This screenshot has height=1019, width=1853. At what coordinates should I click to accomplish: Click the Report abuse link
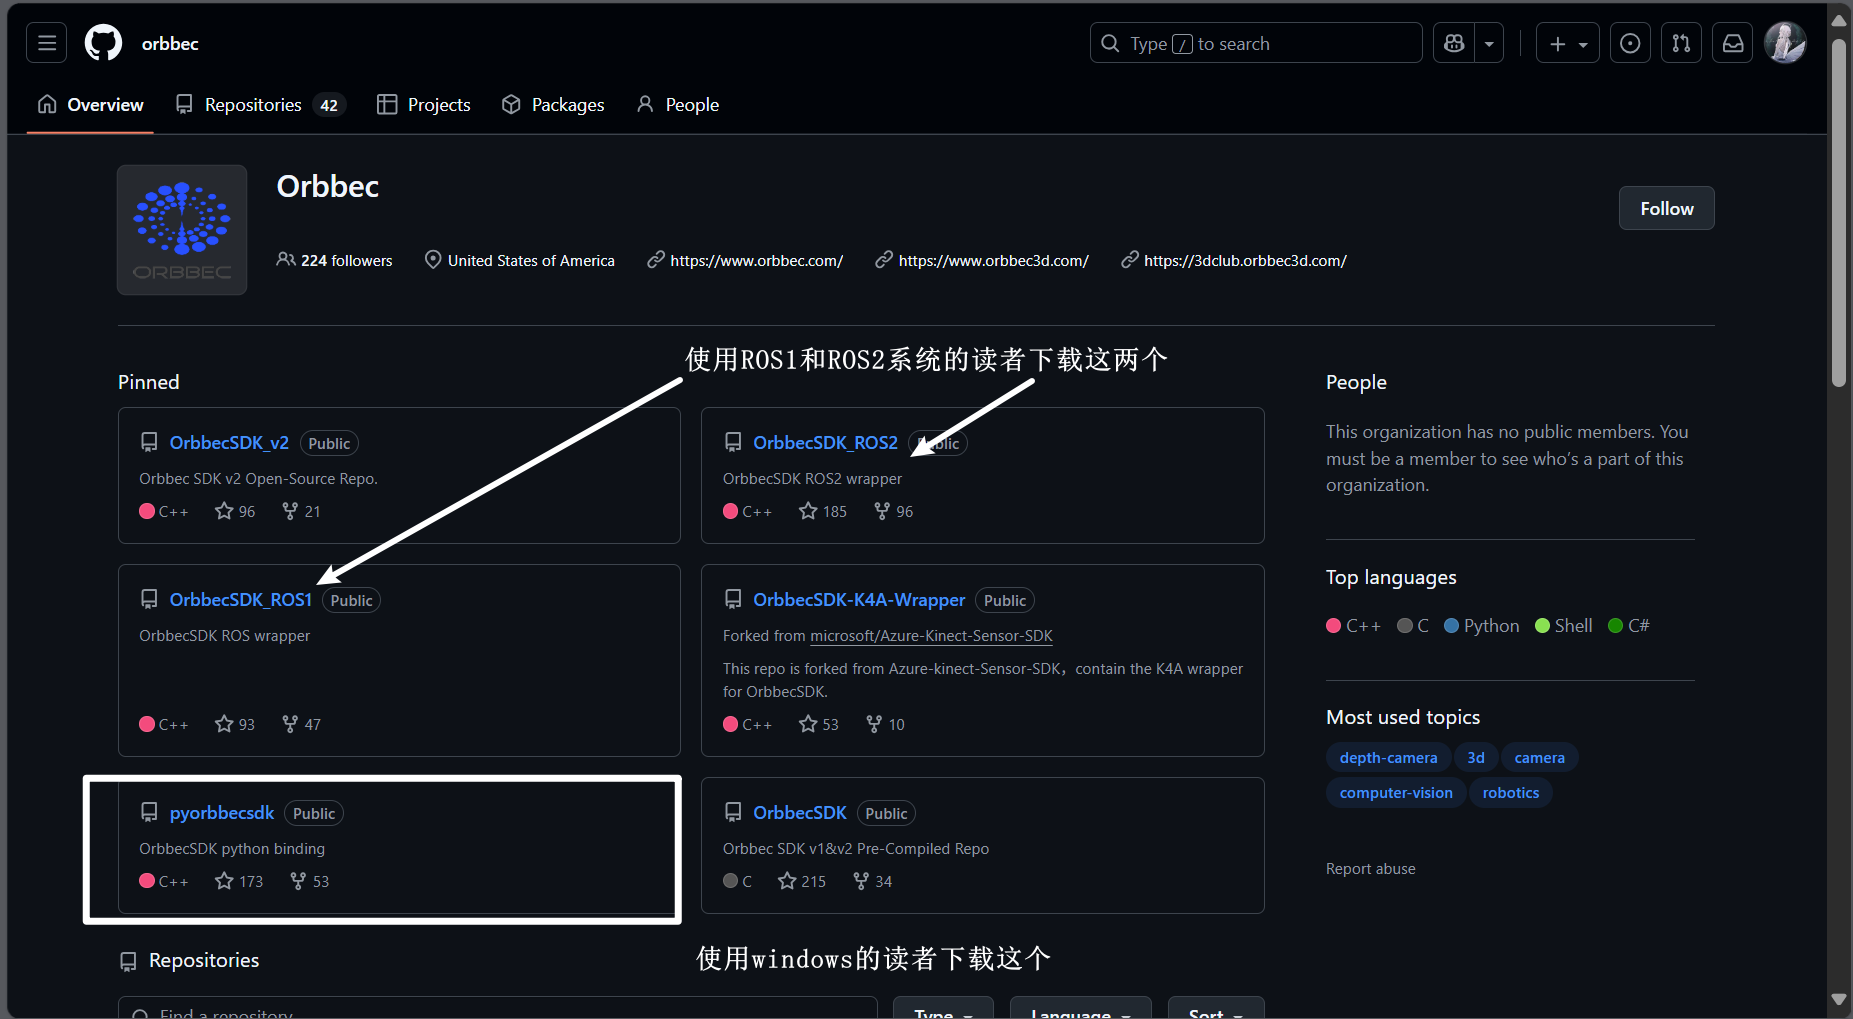point(1370,868)
